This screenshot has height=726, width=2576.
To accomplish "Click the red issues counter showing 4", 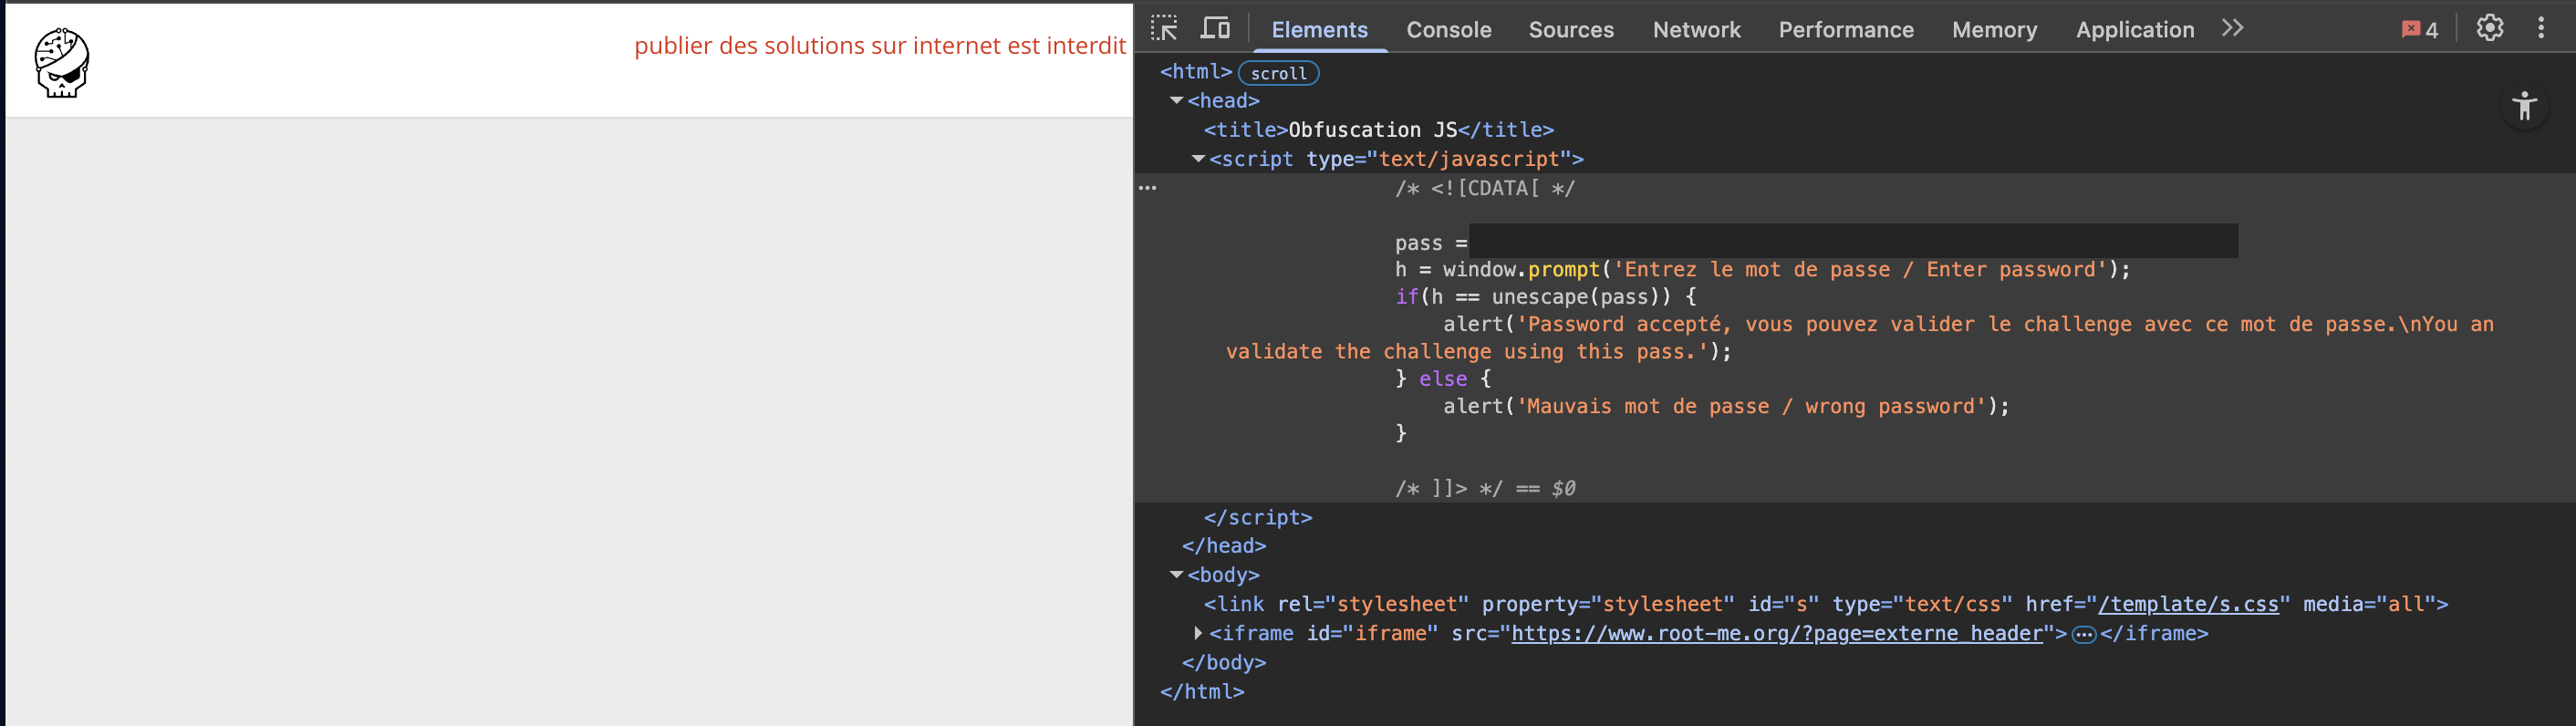I will coord(2420,30).
